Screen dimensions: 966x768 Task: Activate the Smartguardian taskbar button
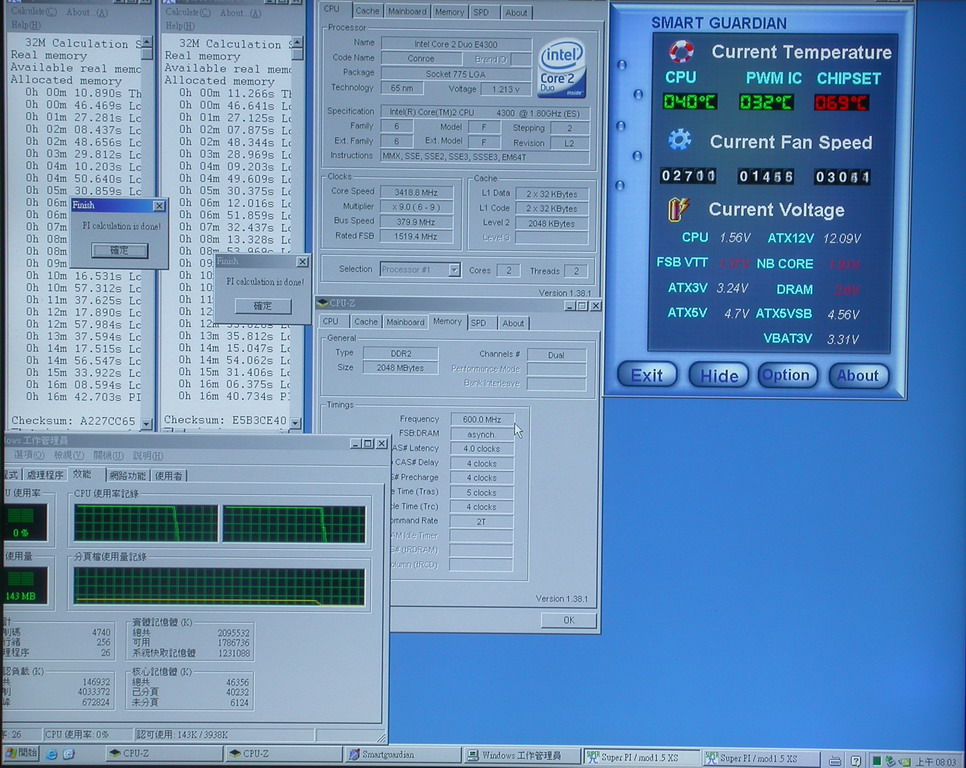(402, 754)
